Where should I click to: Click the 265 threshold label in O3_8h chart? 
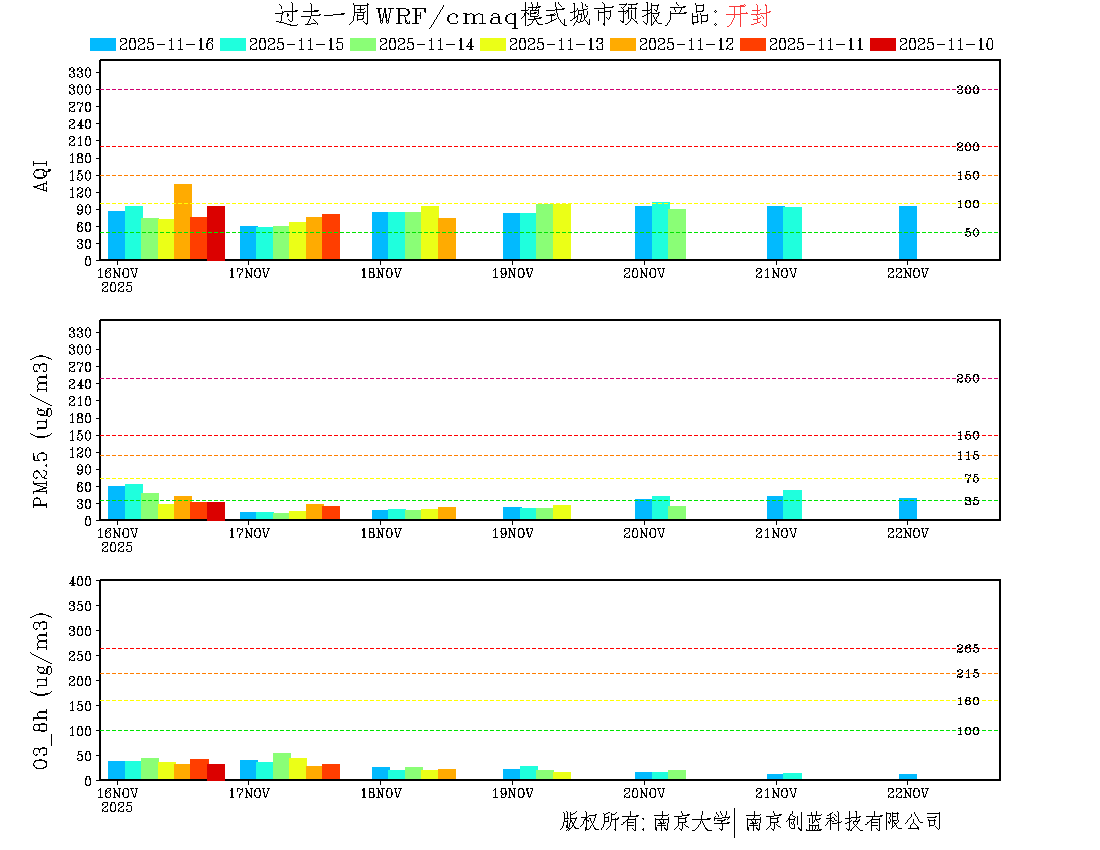pyautogui.click(x=967, y=648)
